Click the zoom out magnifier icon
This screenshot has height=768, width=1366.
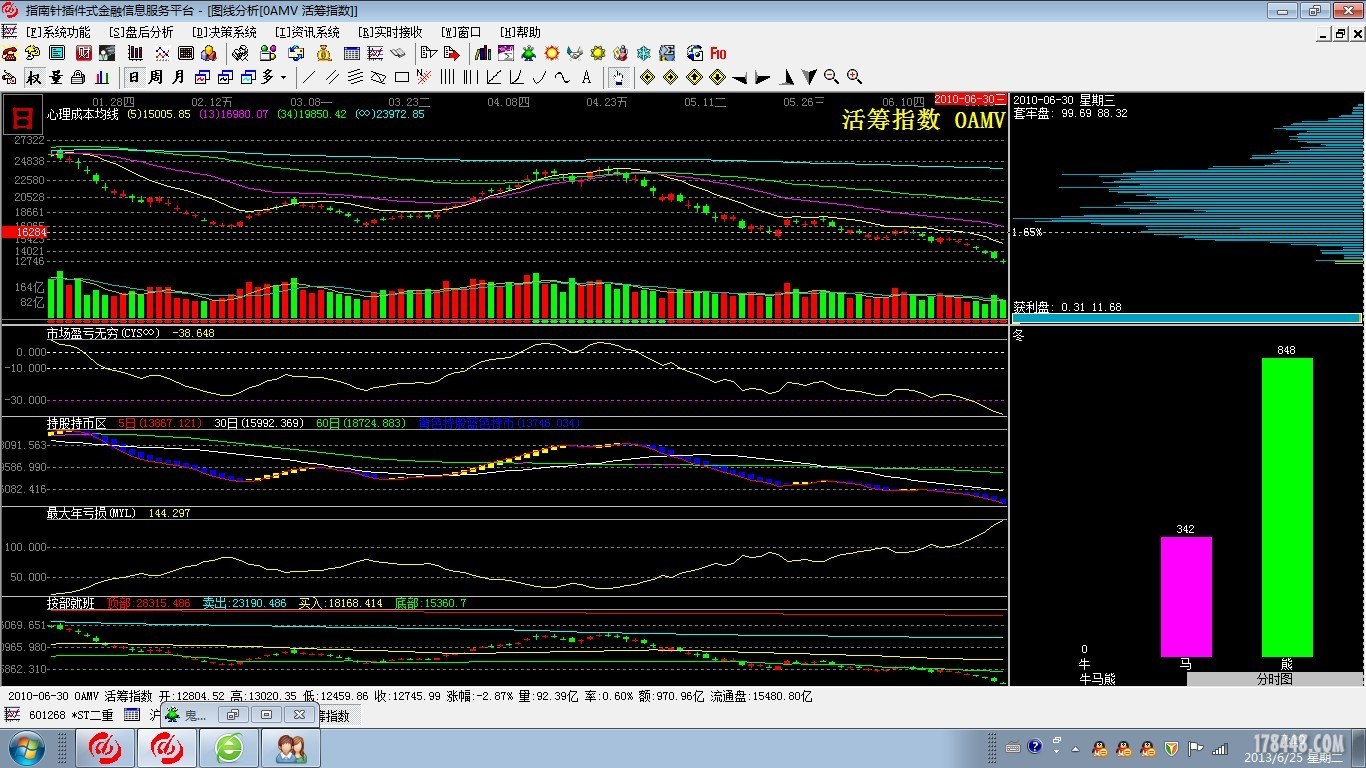pos(831,77)
